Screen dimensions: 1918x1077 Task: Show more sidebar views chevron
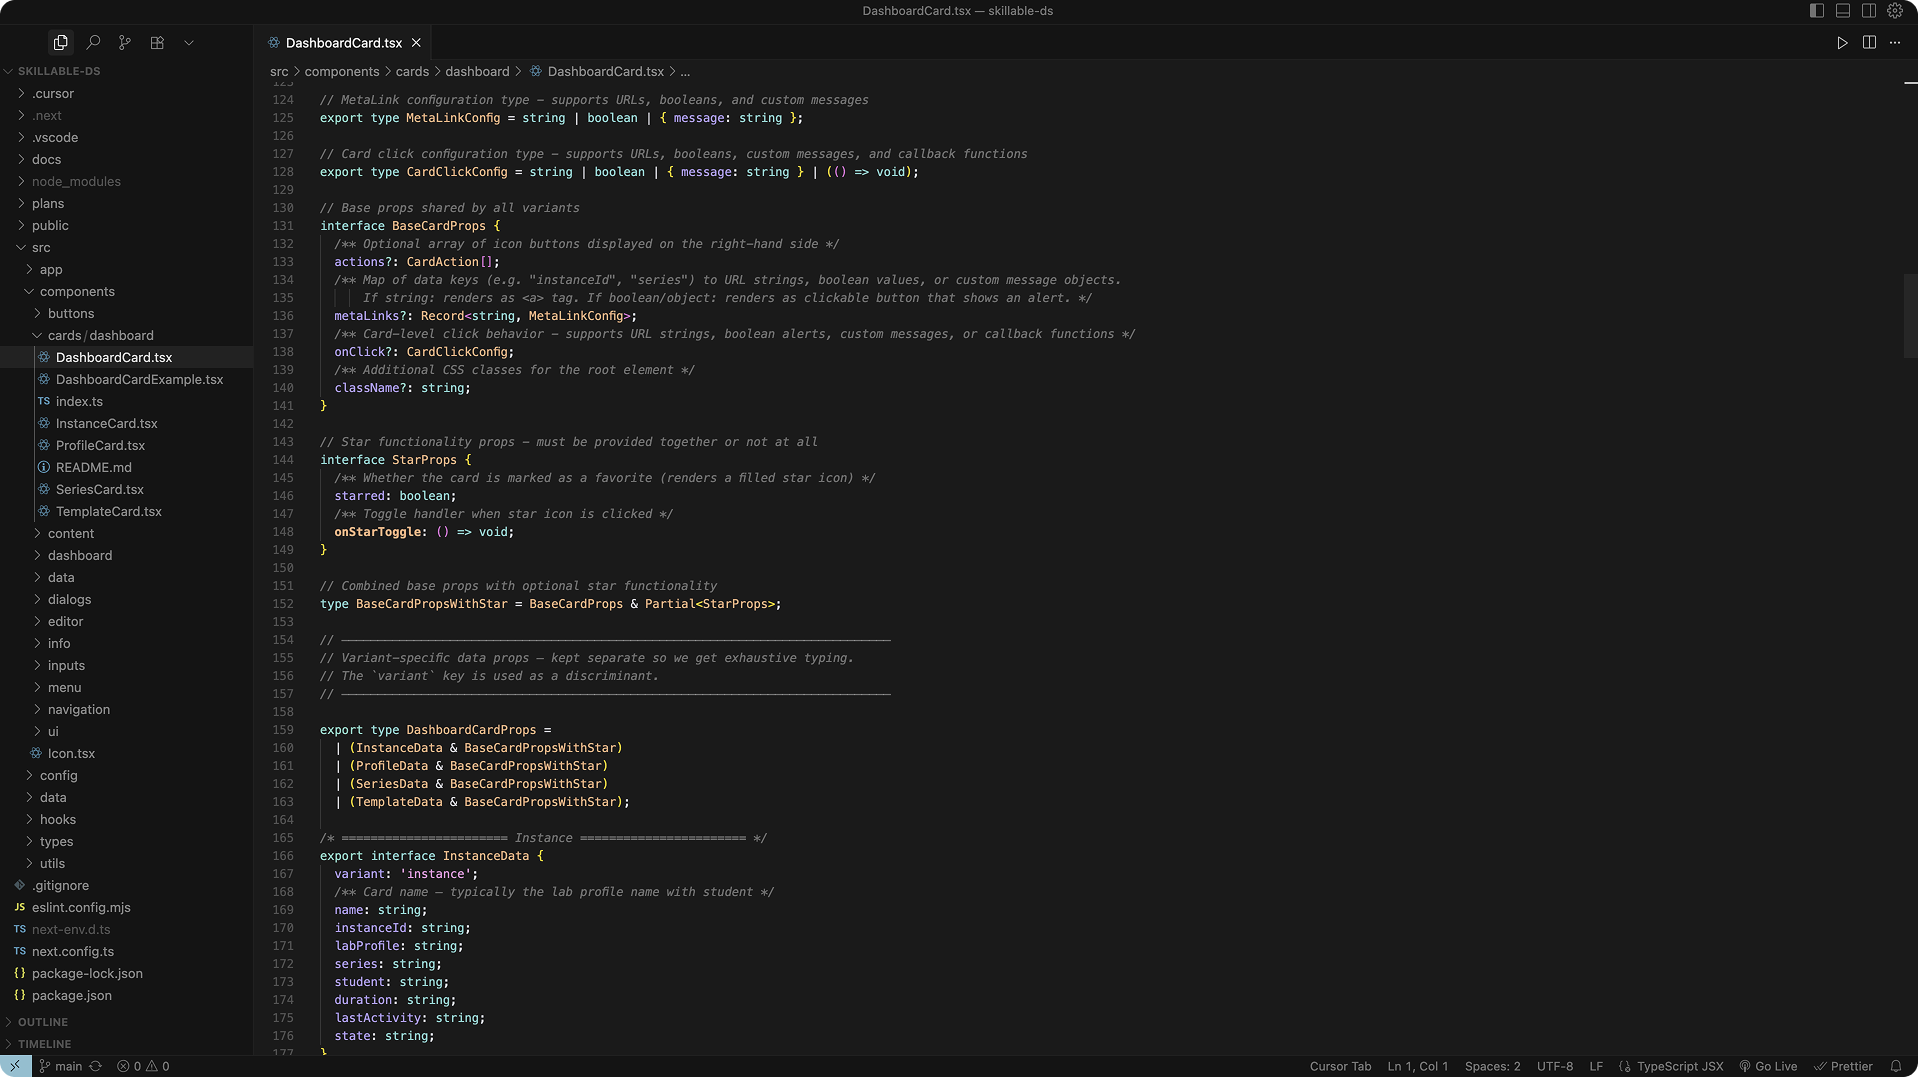[x=189, y=43]
